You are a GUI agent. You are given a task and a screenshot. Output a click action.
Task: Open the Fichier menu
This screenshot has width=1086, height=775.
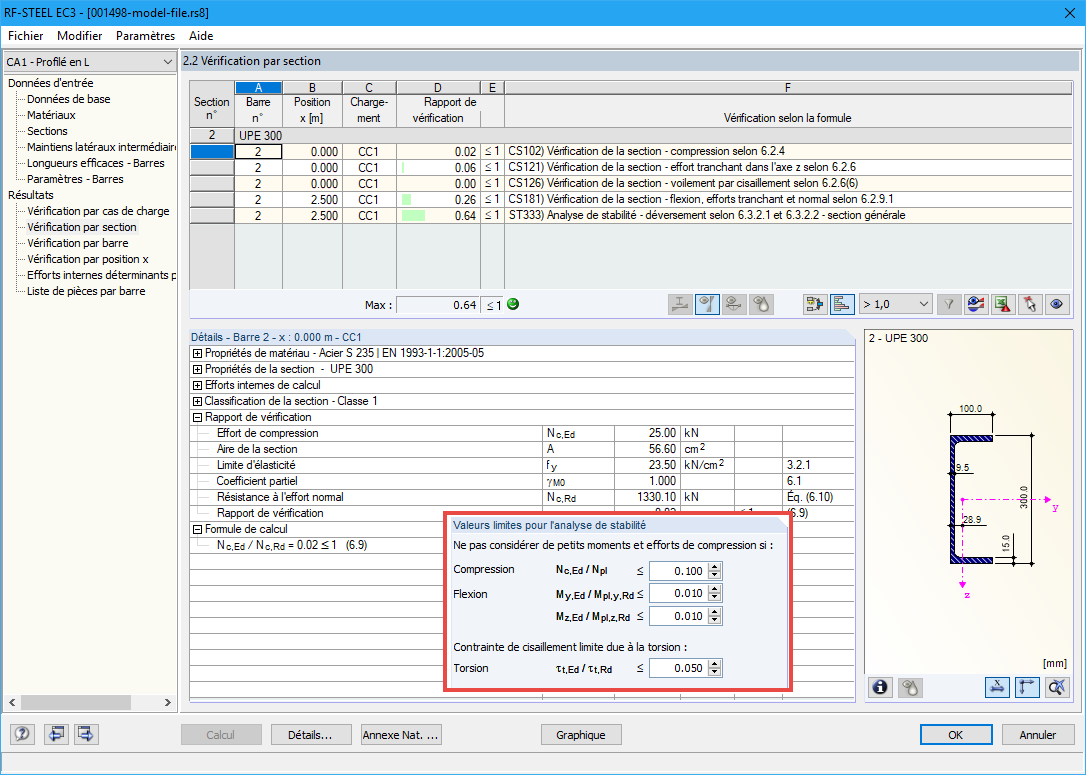pos(26,36)
